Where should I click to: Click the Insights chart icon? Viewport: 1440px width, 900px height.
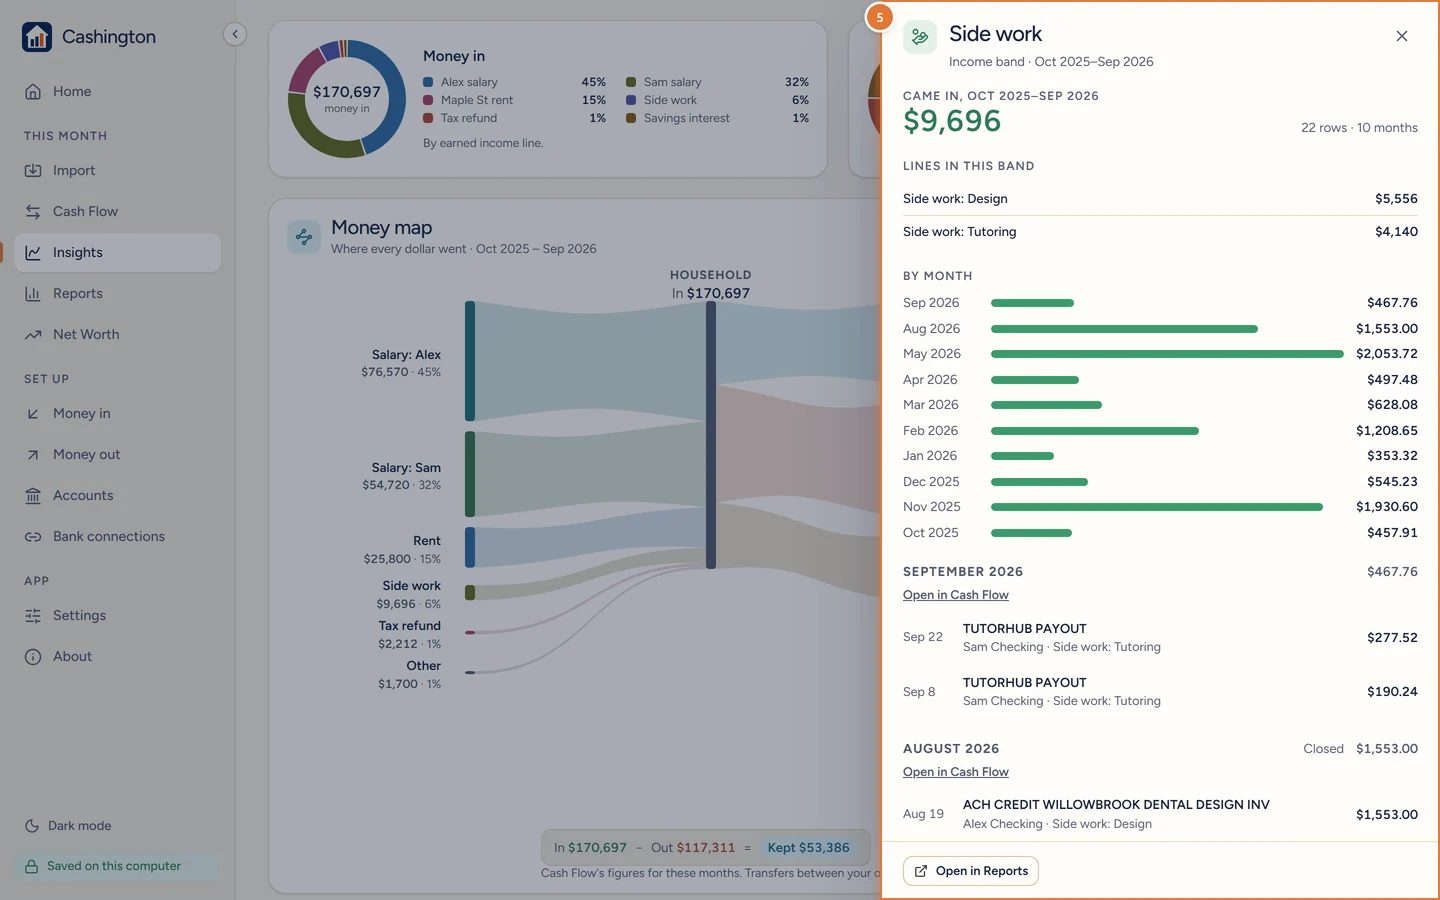(x=33, y=253)
